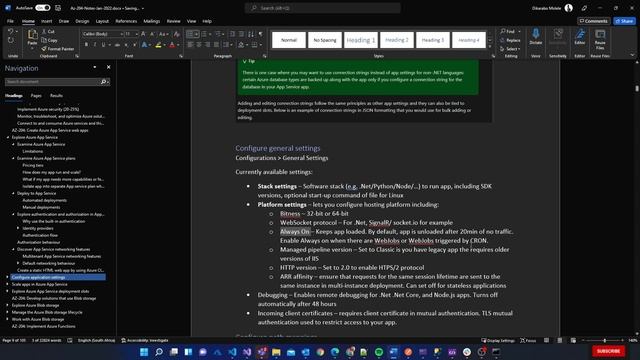Sort paragraphs button

pos(251,34)
